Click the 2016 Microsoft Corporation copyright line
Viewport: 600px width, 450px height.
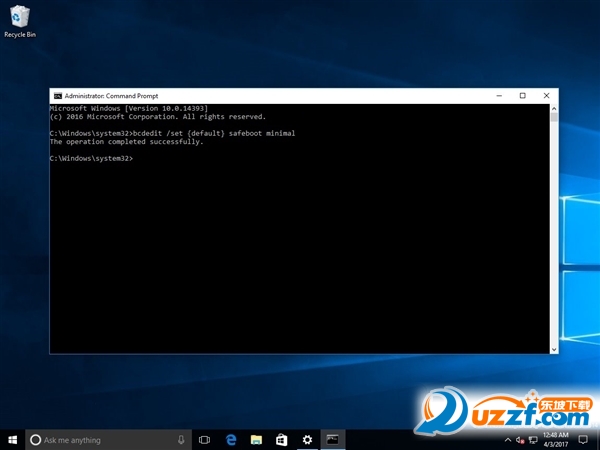click(158, 117)
